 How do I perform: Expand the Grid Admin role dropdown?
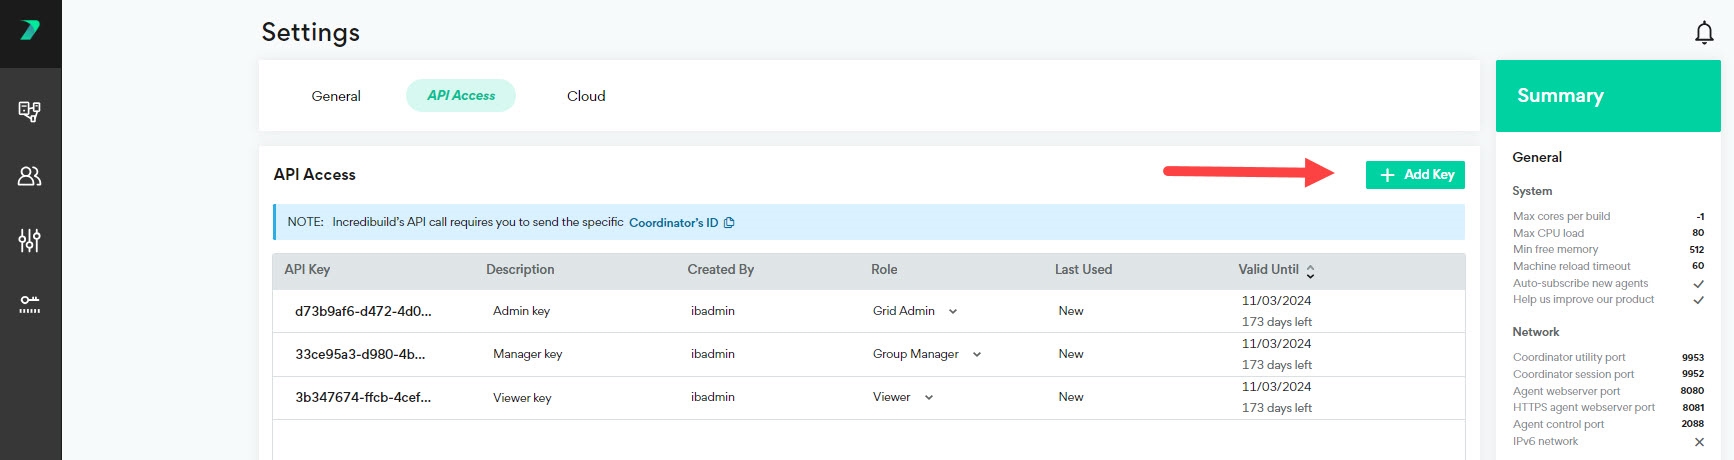tap(952, 311)
